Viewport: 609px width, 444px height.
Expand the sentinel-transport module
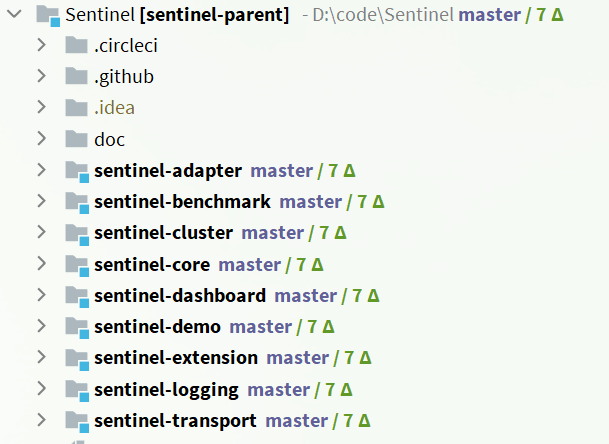[x=41, y=421]
